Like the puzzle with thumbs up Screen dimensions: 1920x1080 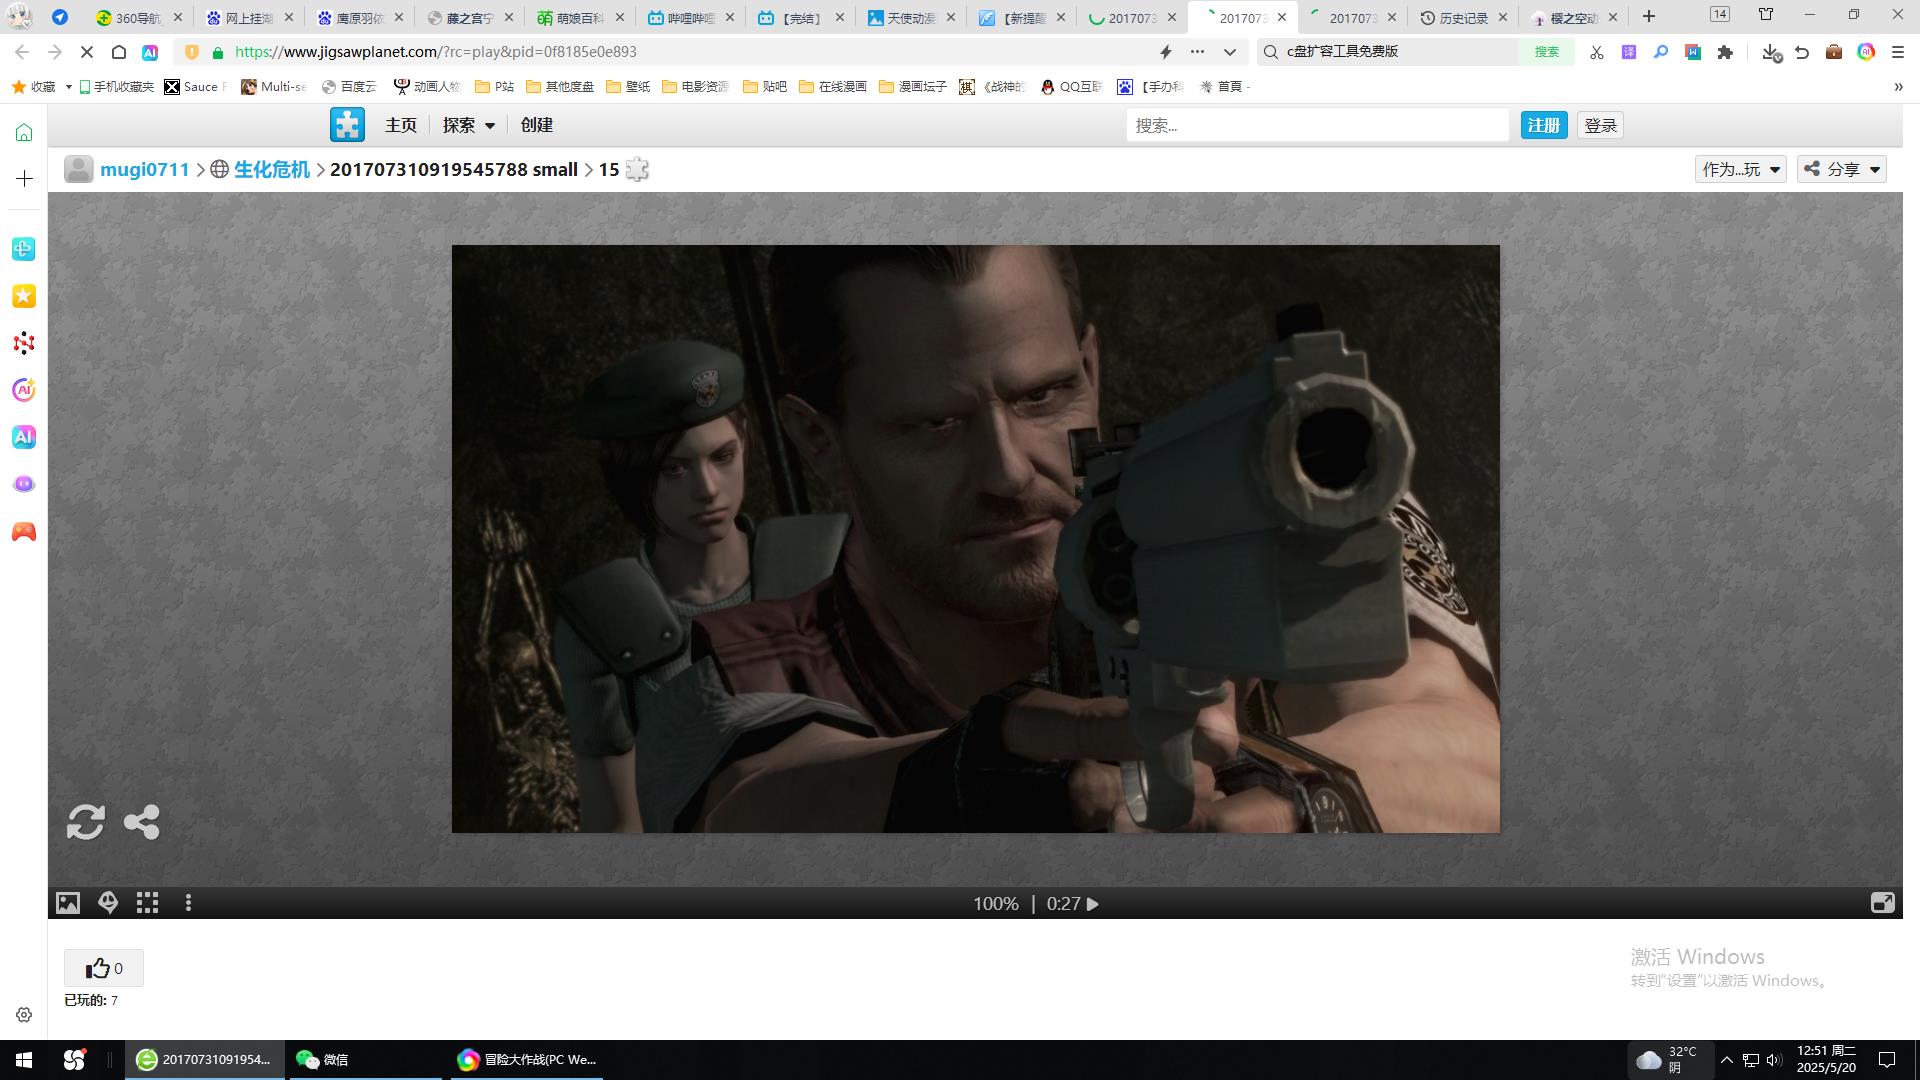point(104,968)
